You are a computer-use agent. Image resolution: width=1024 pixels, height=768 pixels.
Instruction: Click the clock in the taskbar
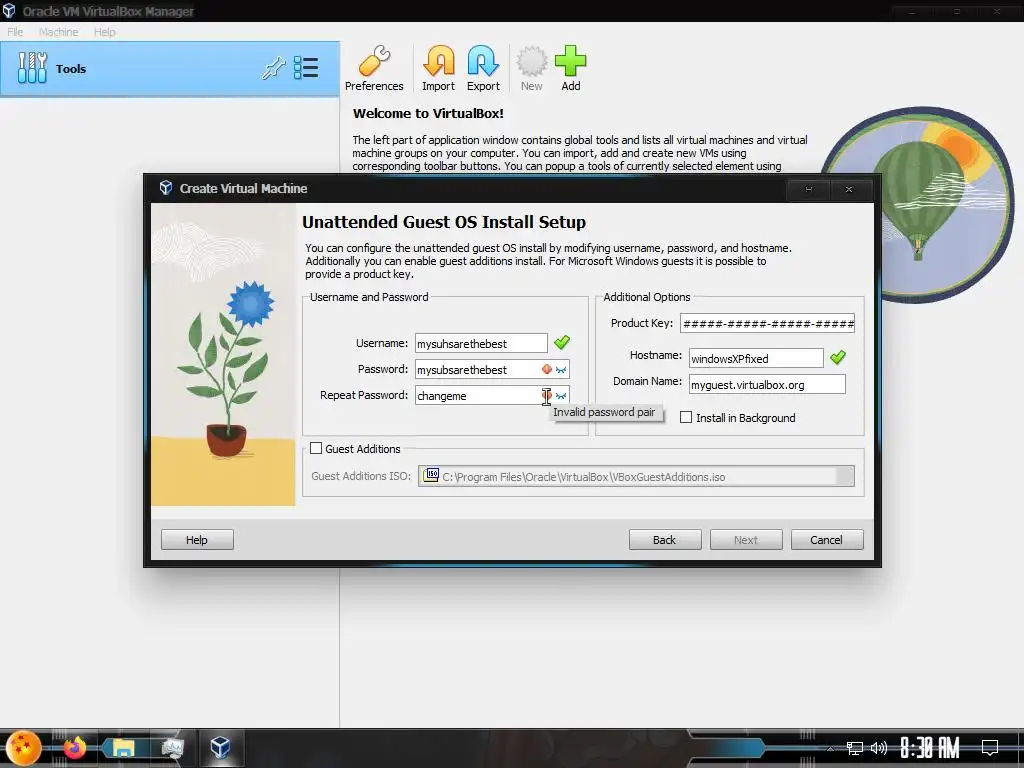tap(929, 747)
